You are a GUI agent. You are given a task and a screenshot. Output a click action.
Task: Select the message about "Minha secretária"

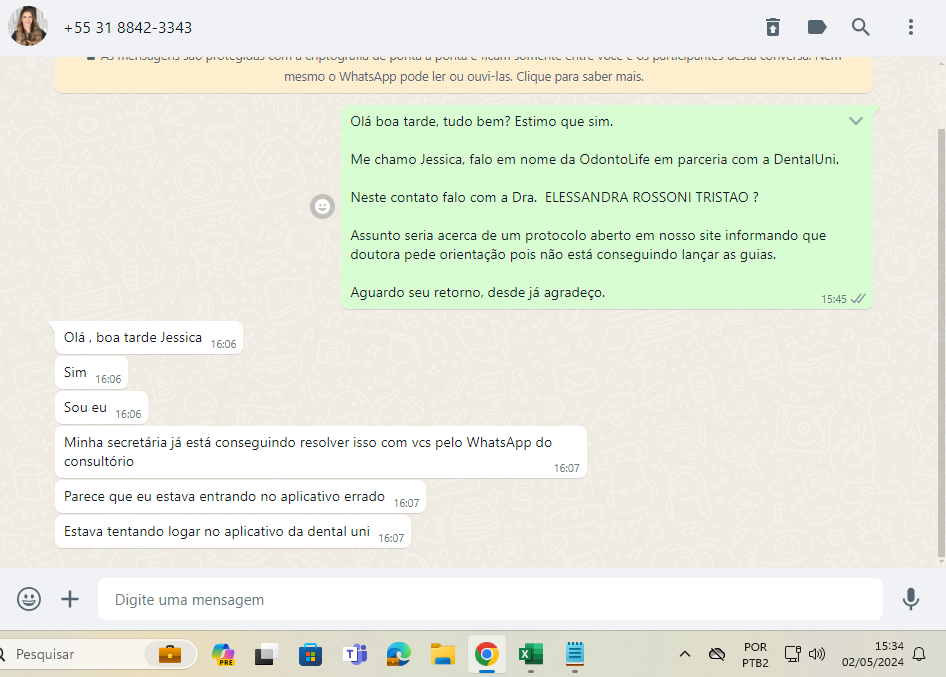coord(321,452)
